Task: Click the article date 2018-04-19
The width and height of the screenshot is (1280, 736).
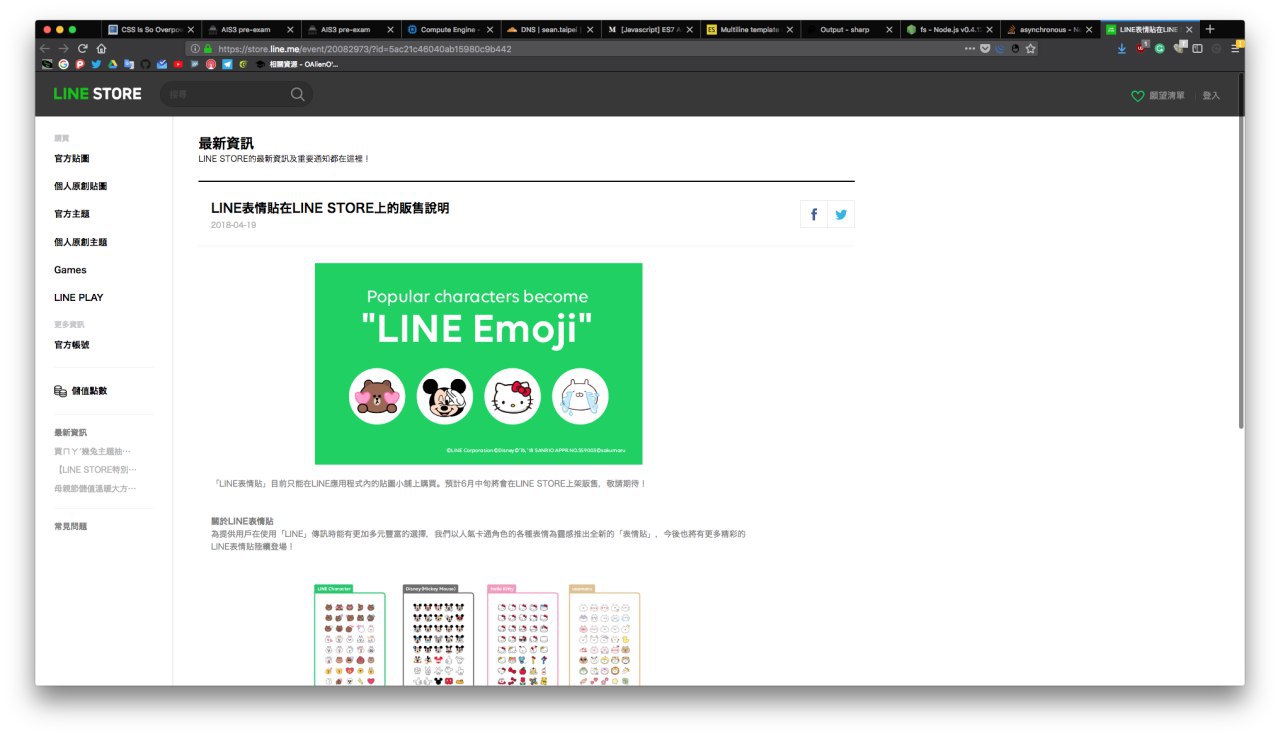Action: pos(234,225)
